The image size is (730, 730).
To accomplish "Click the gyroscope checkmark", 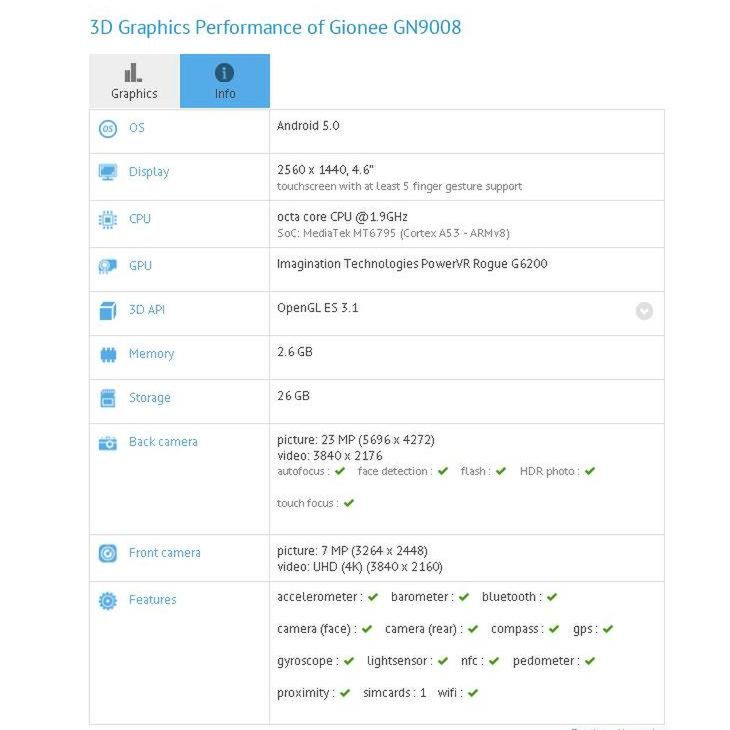I will coord(349,661).
